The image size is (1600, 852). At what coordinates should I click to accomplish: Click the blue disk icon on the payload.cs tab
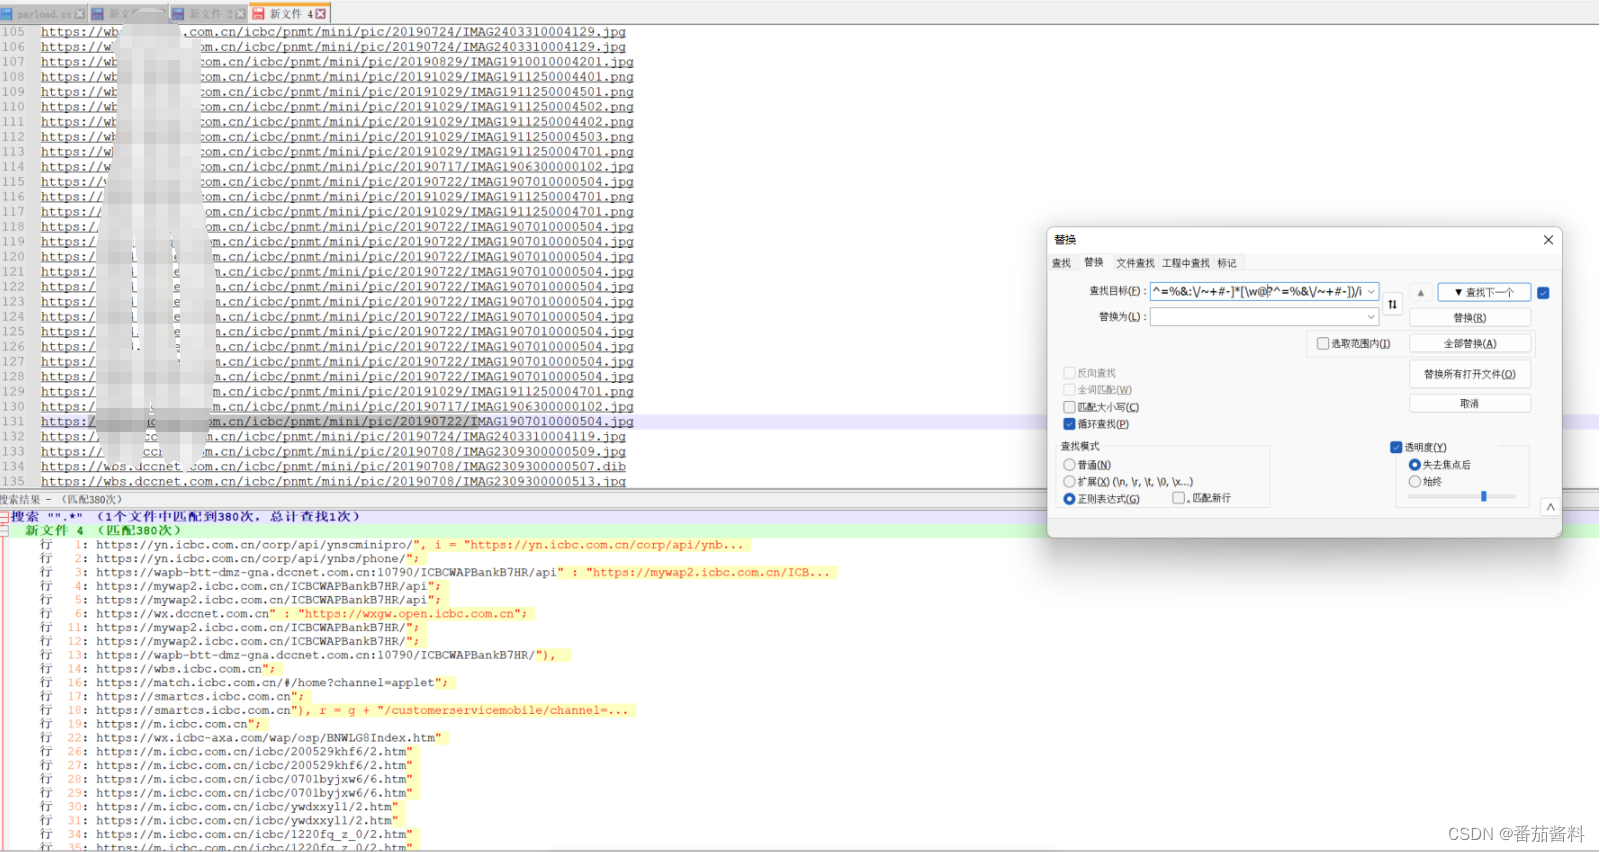[7, 14]
